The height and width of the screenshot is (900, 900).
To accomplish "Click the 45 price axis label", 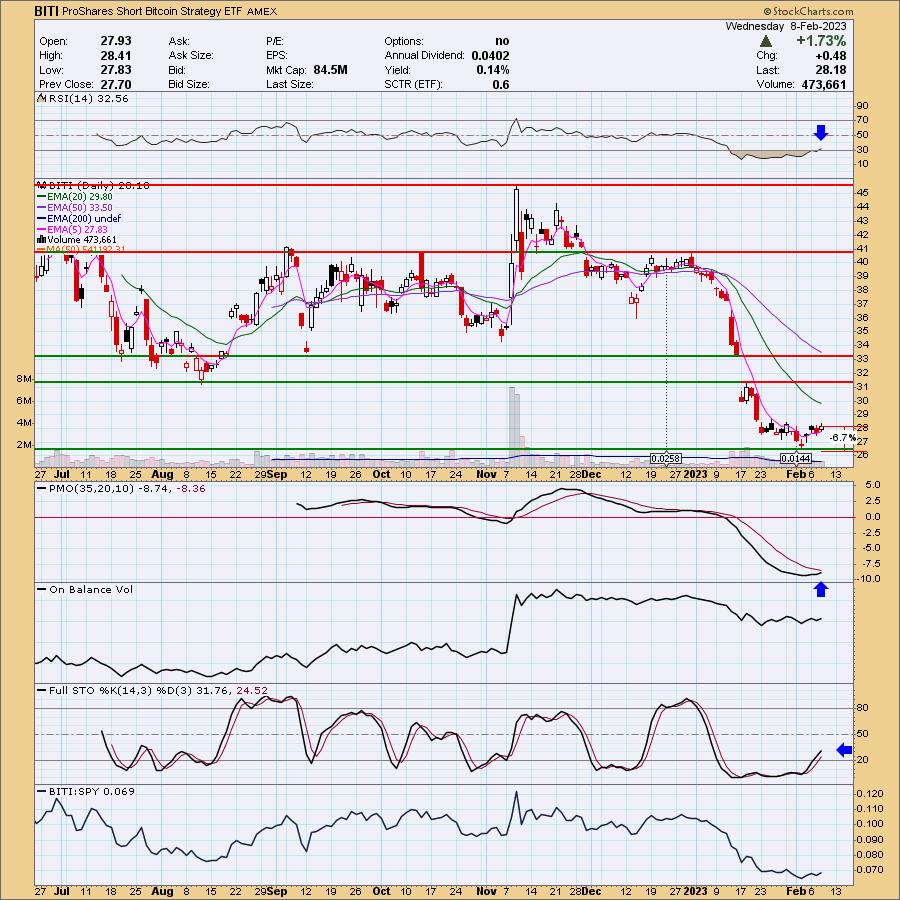I will point(863,192).
